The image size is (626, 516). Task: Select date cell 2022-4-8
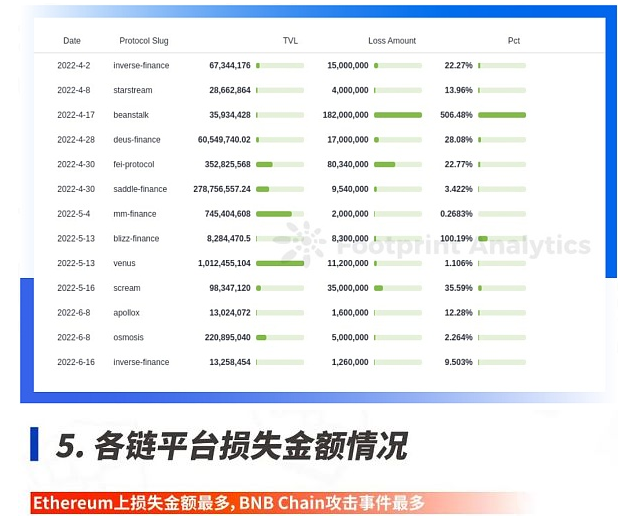tap(74, 90)
